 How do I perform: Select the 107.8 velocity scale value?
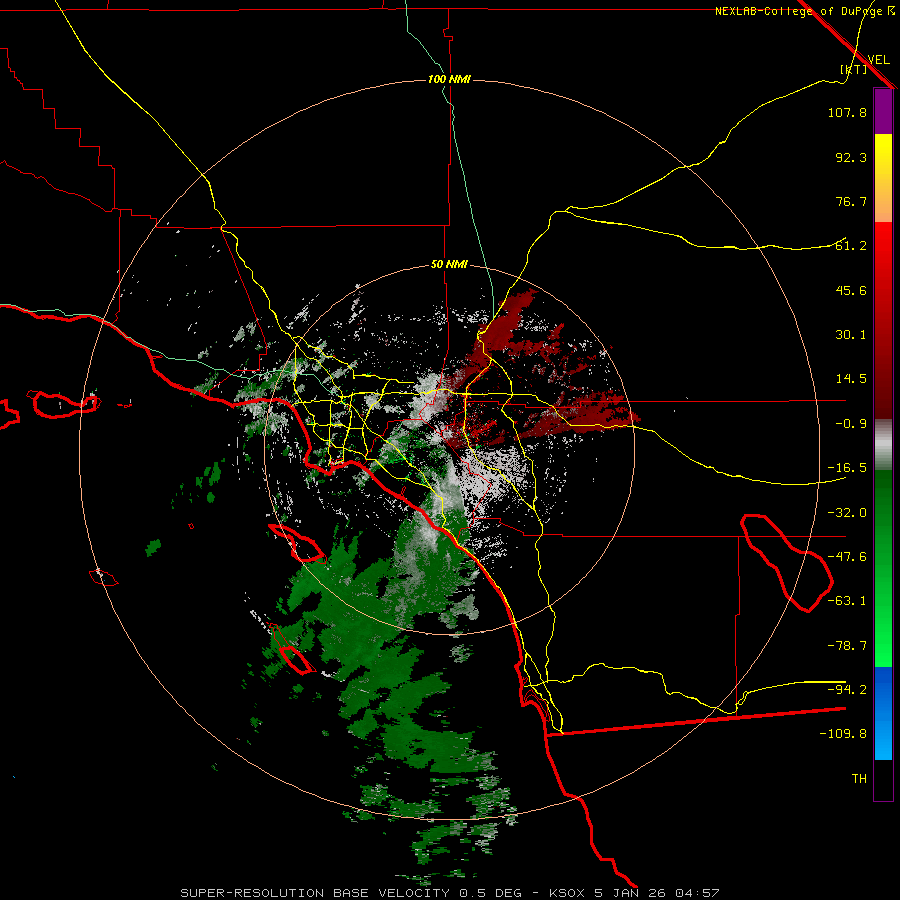pyautogui.click(x=847, y=112)
